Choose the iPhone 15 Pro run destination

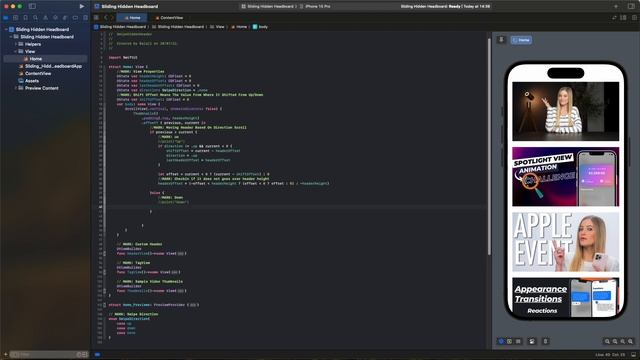coord(315,6)
